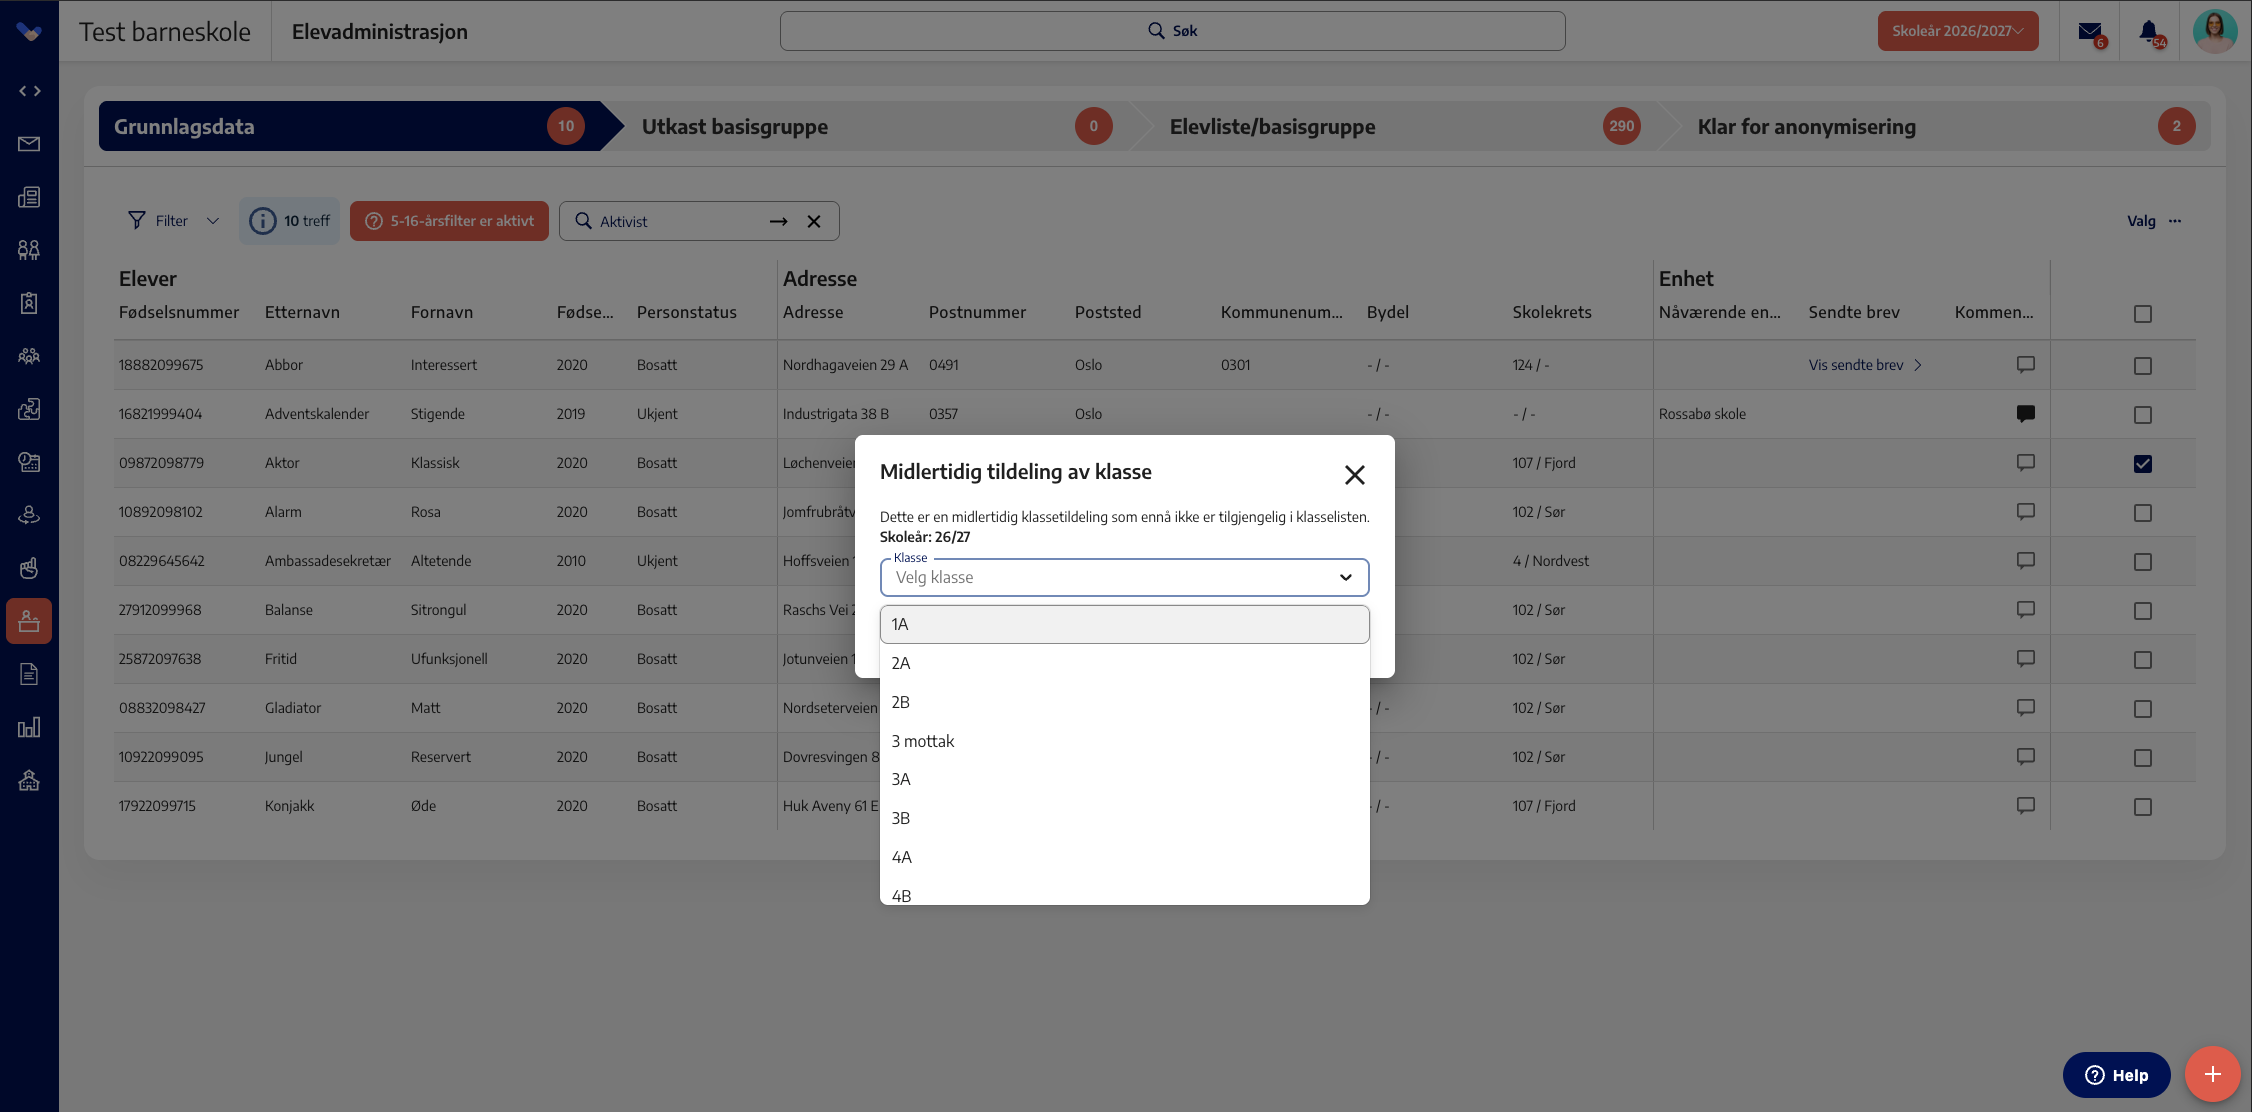Viewport: 2252px width, 1112px height.
Task: Select the checkbox for Balanse row
Action: click(2143, 611)
